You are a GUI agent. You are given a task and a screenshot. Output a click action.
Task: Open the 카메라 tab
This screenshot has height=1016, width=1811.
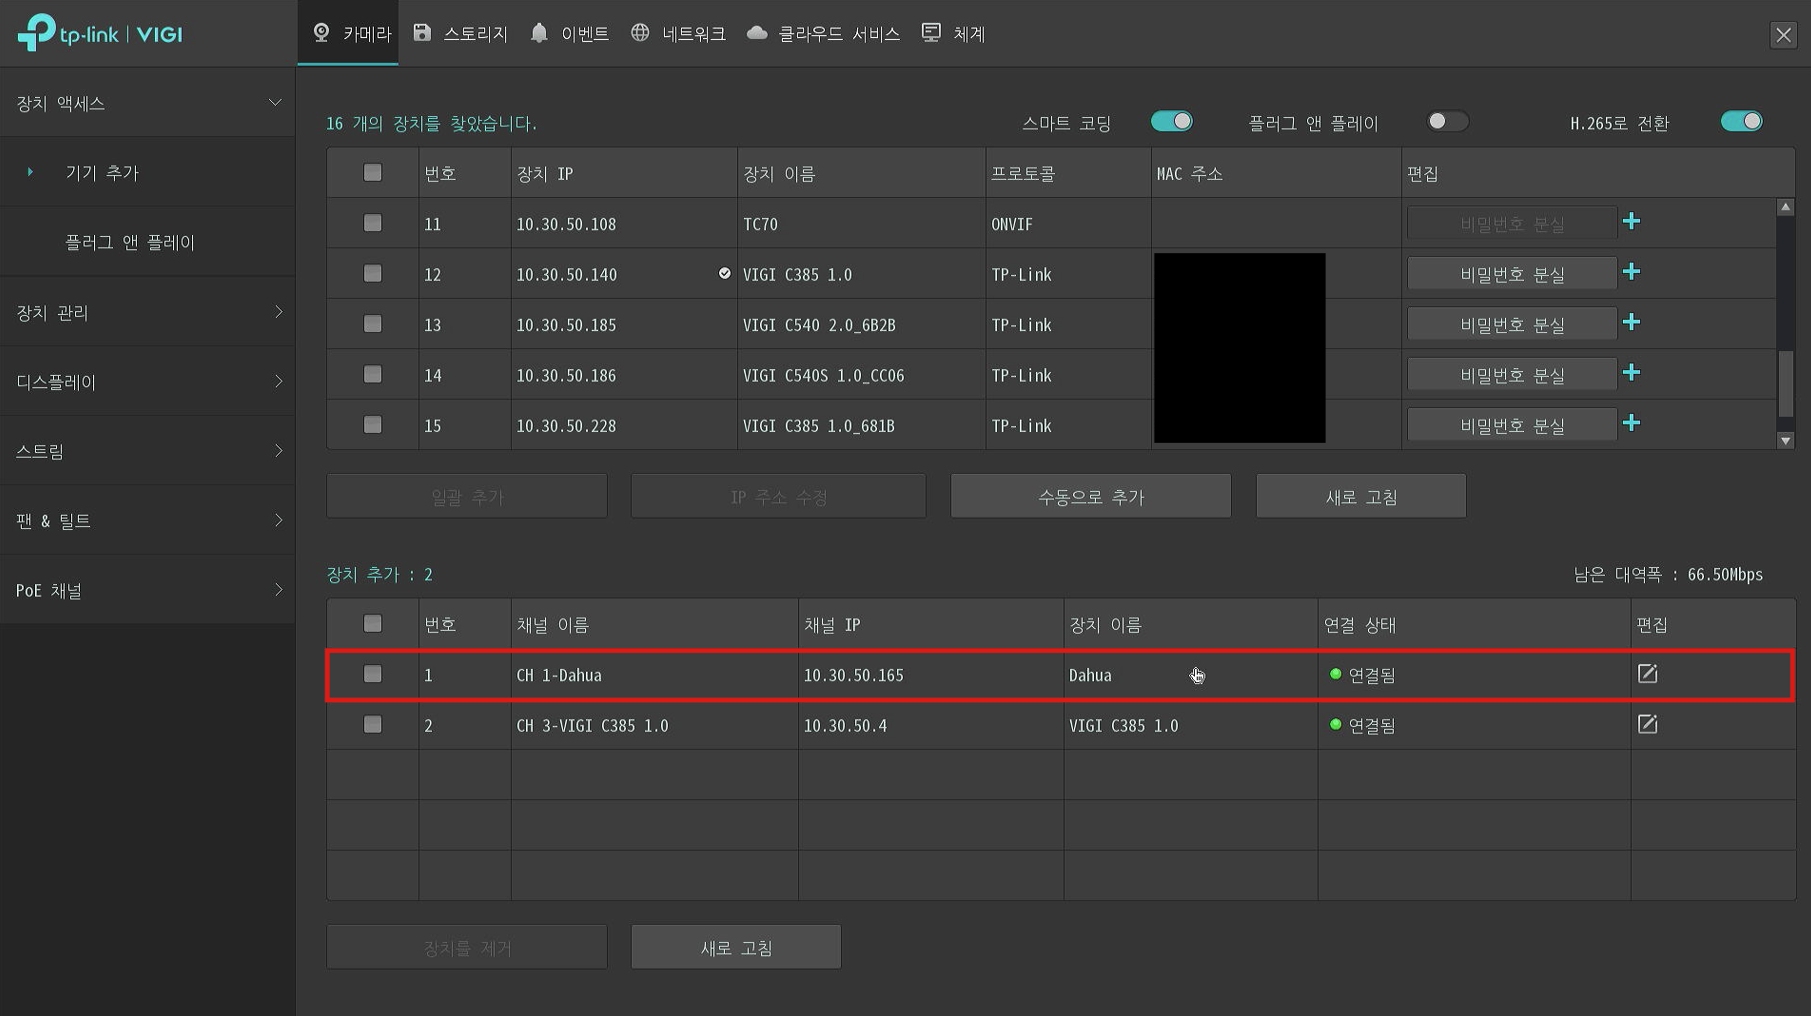click(348, 33)
